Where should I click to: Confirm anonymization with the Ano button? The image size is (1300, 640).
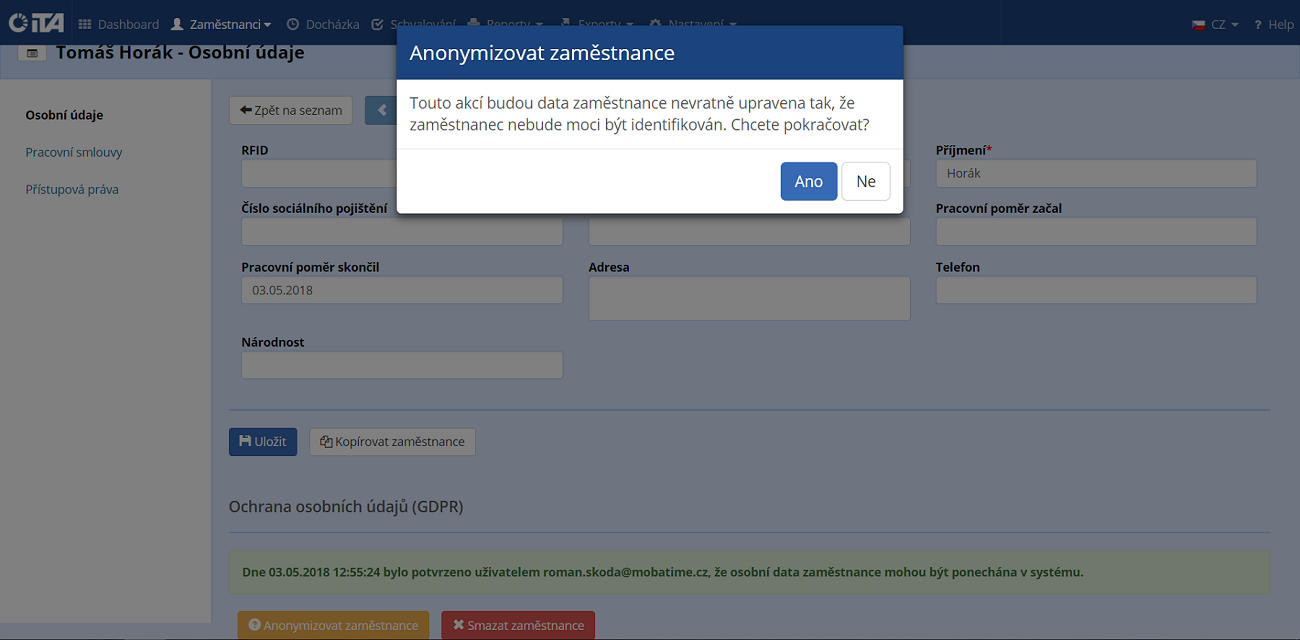[808, 181]
